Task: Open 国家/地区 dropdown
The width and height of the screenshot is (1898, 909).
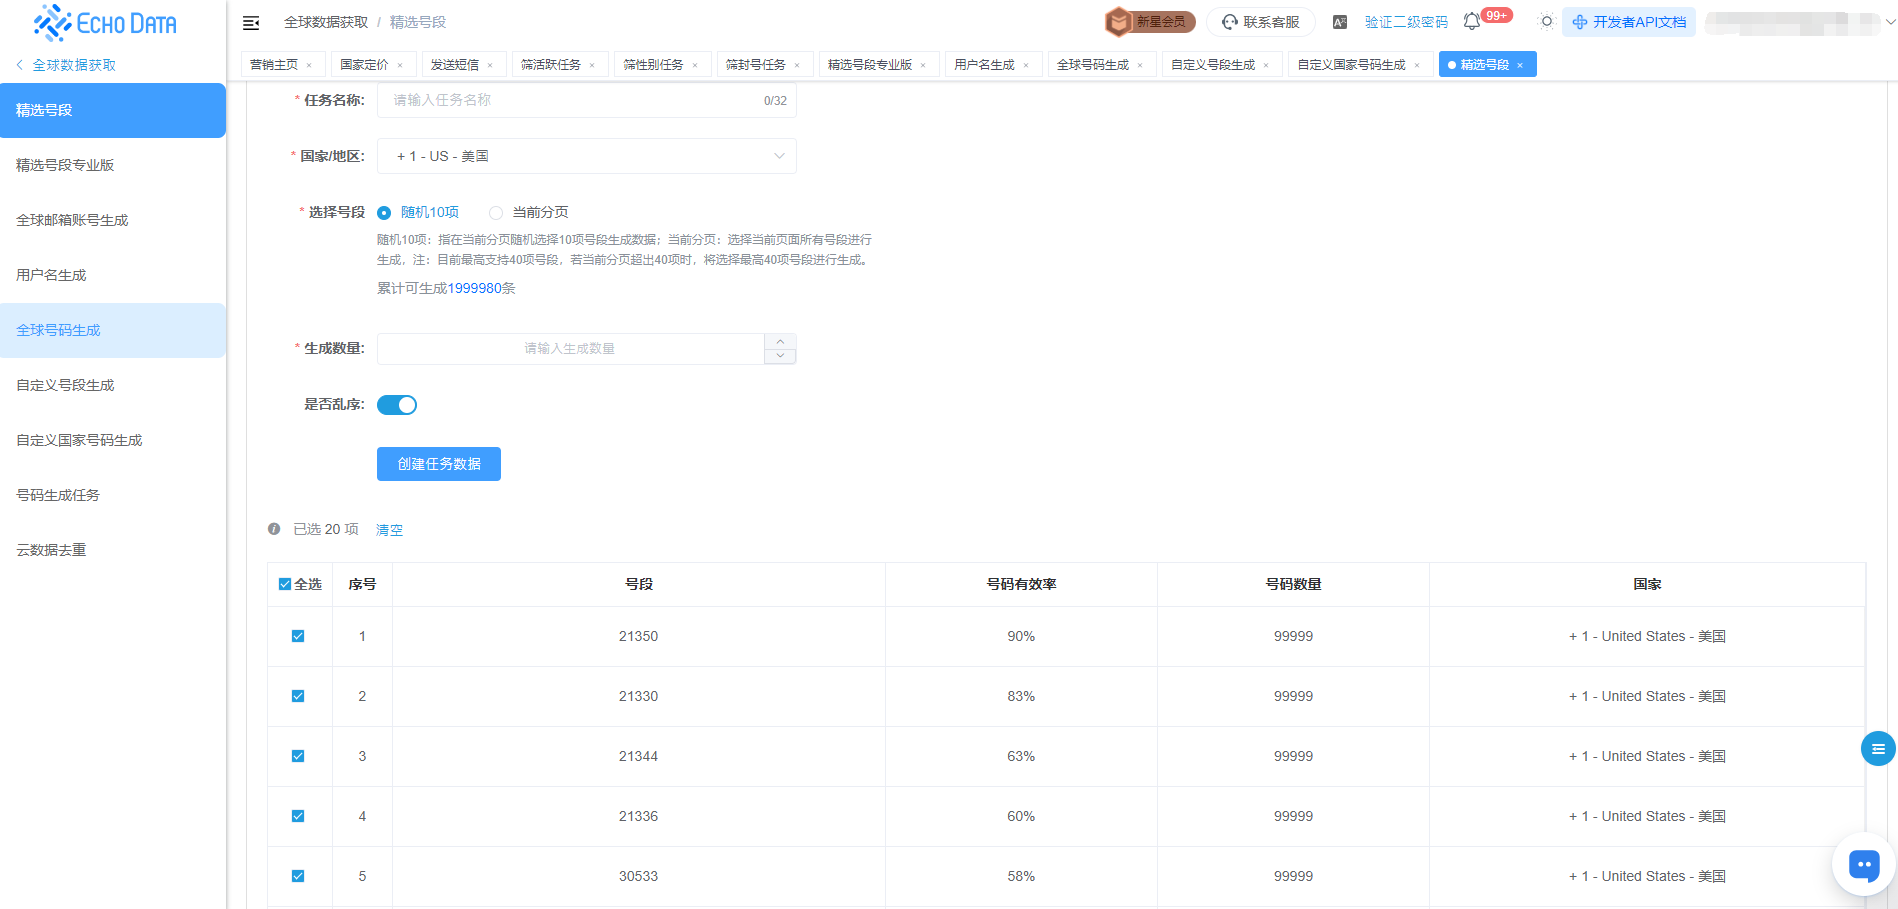Action: pyautogui.click(x=587, y=156)
